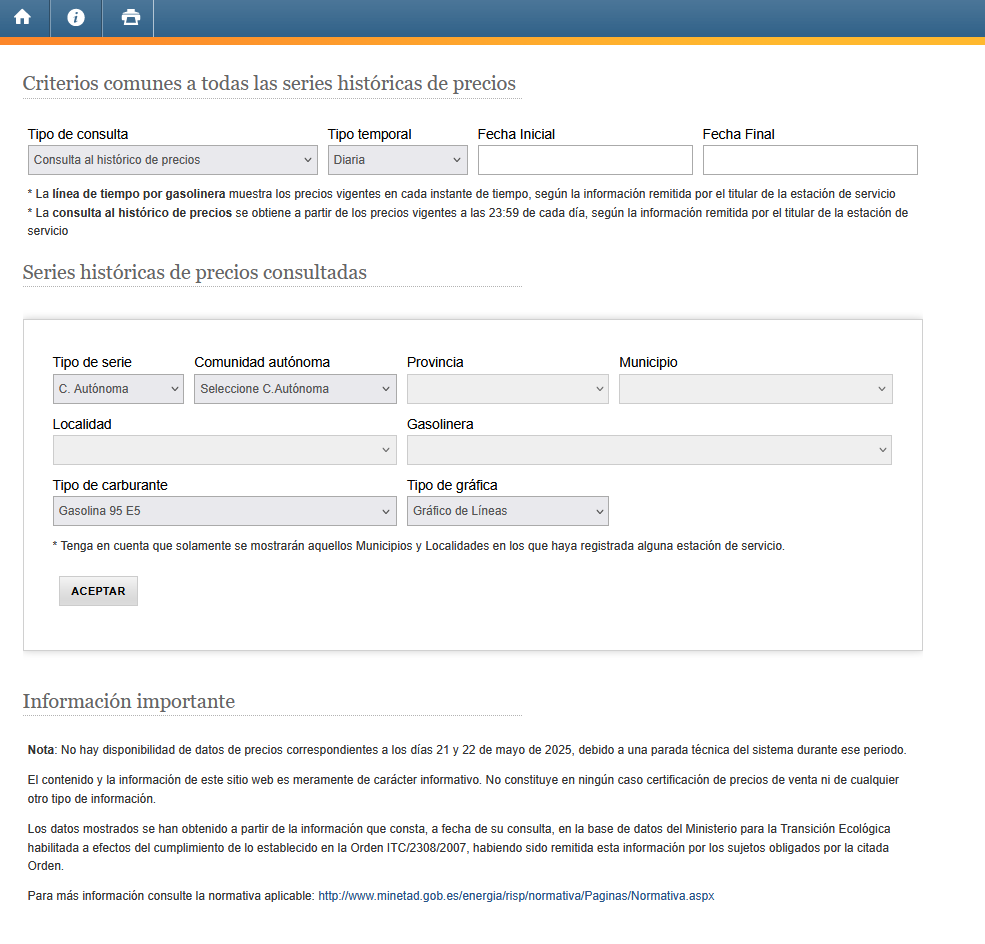Select a Comunidad autónoma from dropdown
Image resolution: width=985 pixels, height=944 pixels.
tap(295, 389)
